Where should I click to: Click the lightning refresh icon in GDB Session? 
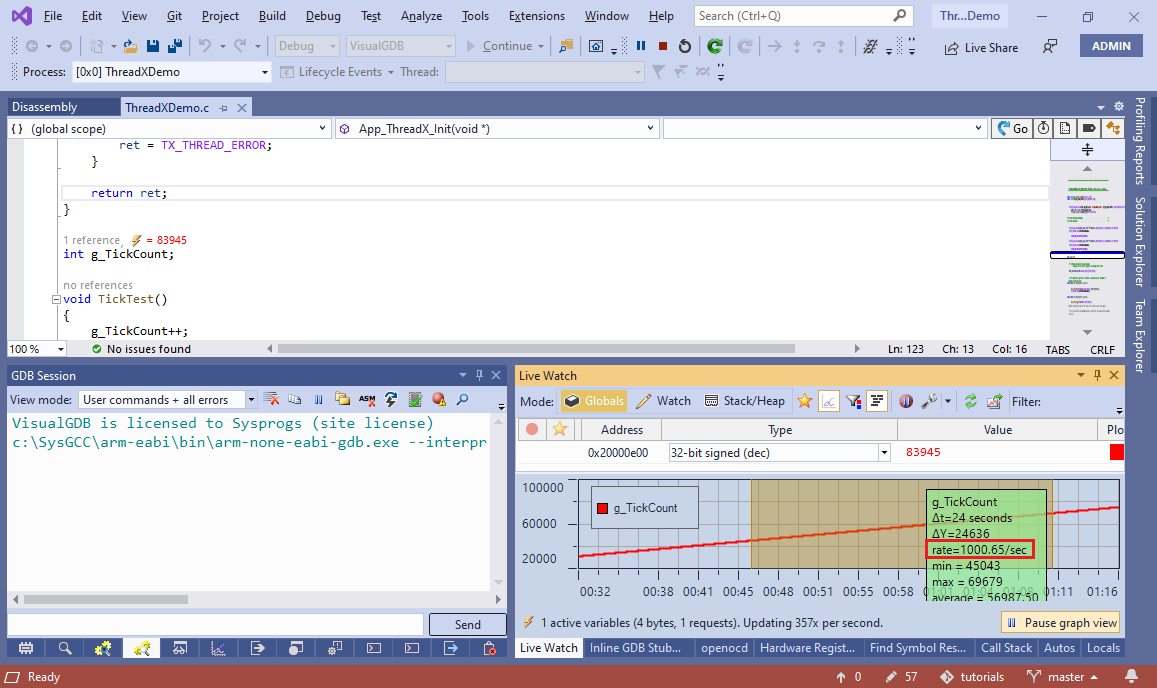(391, 399)
